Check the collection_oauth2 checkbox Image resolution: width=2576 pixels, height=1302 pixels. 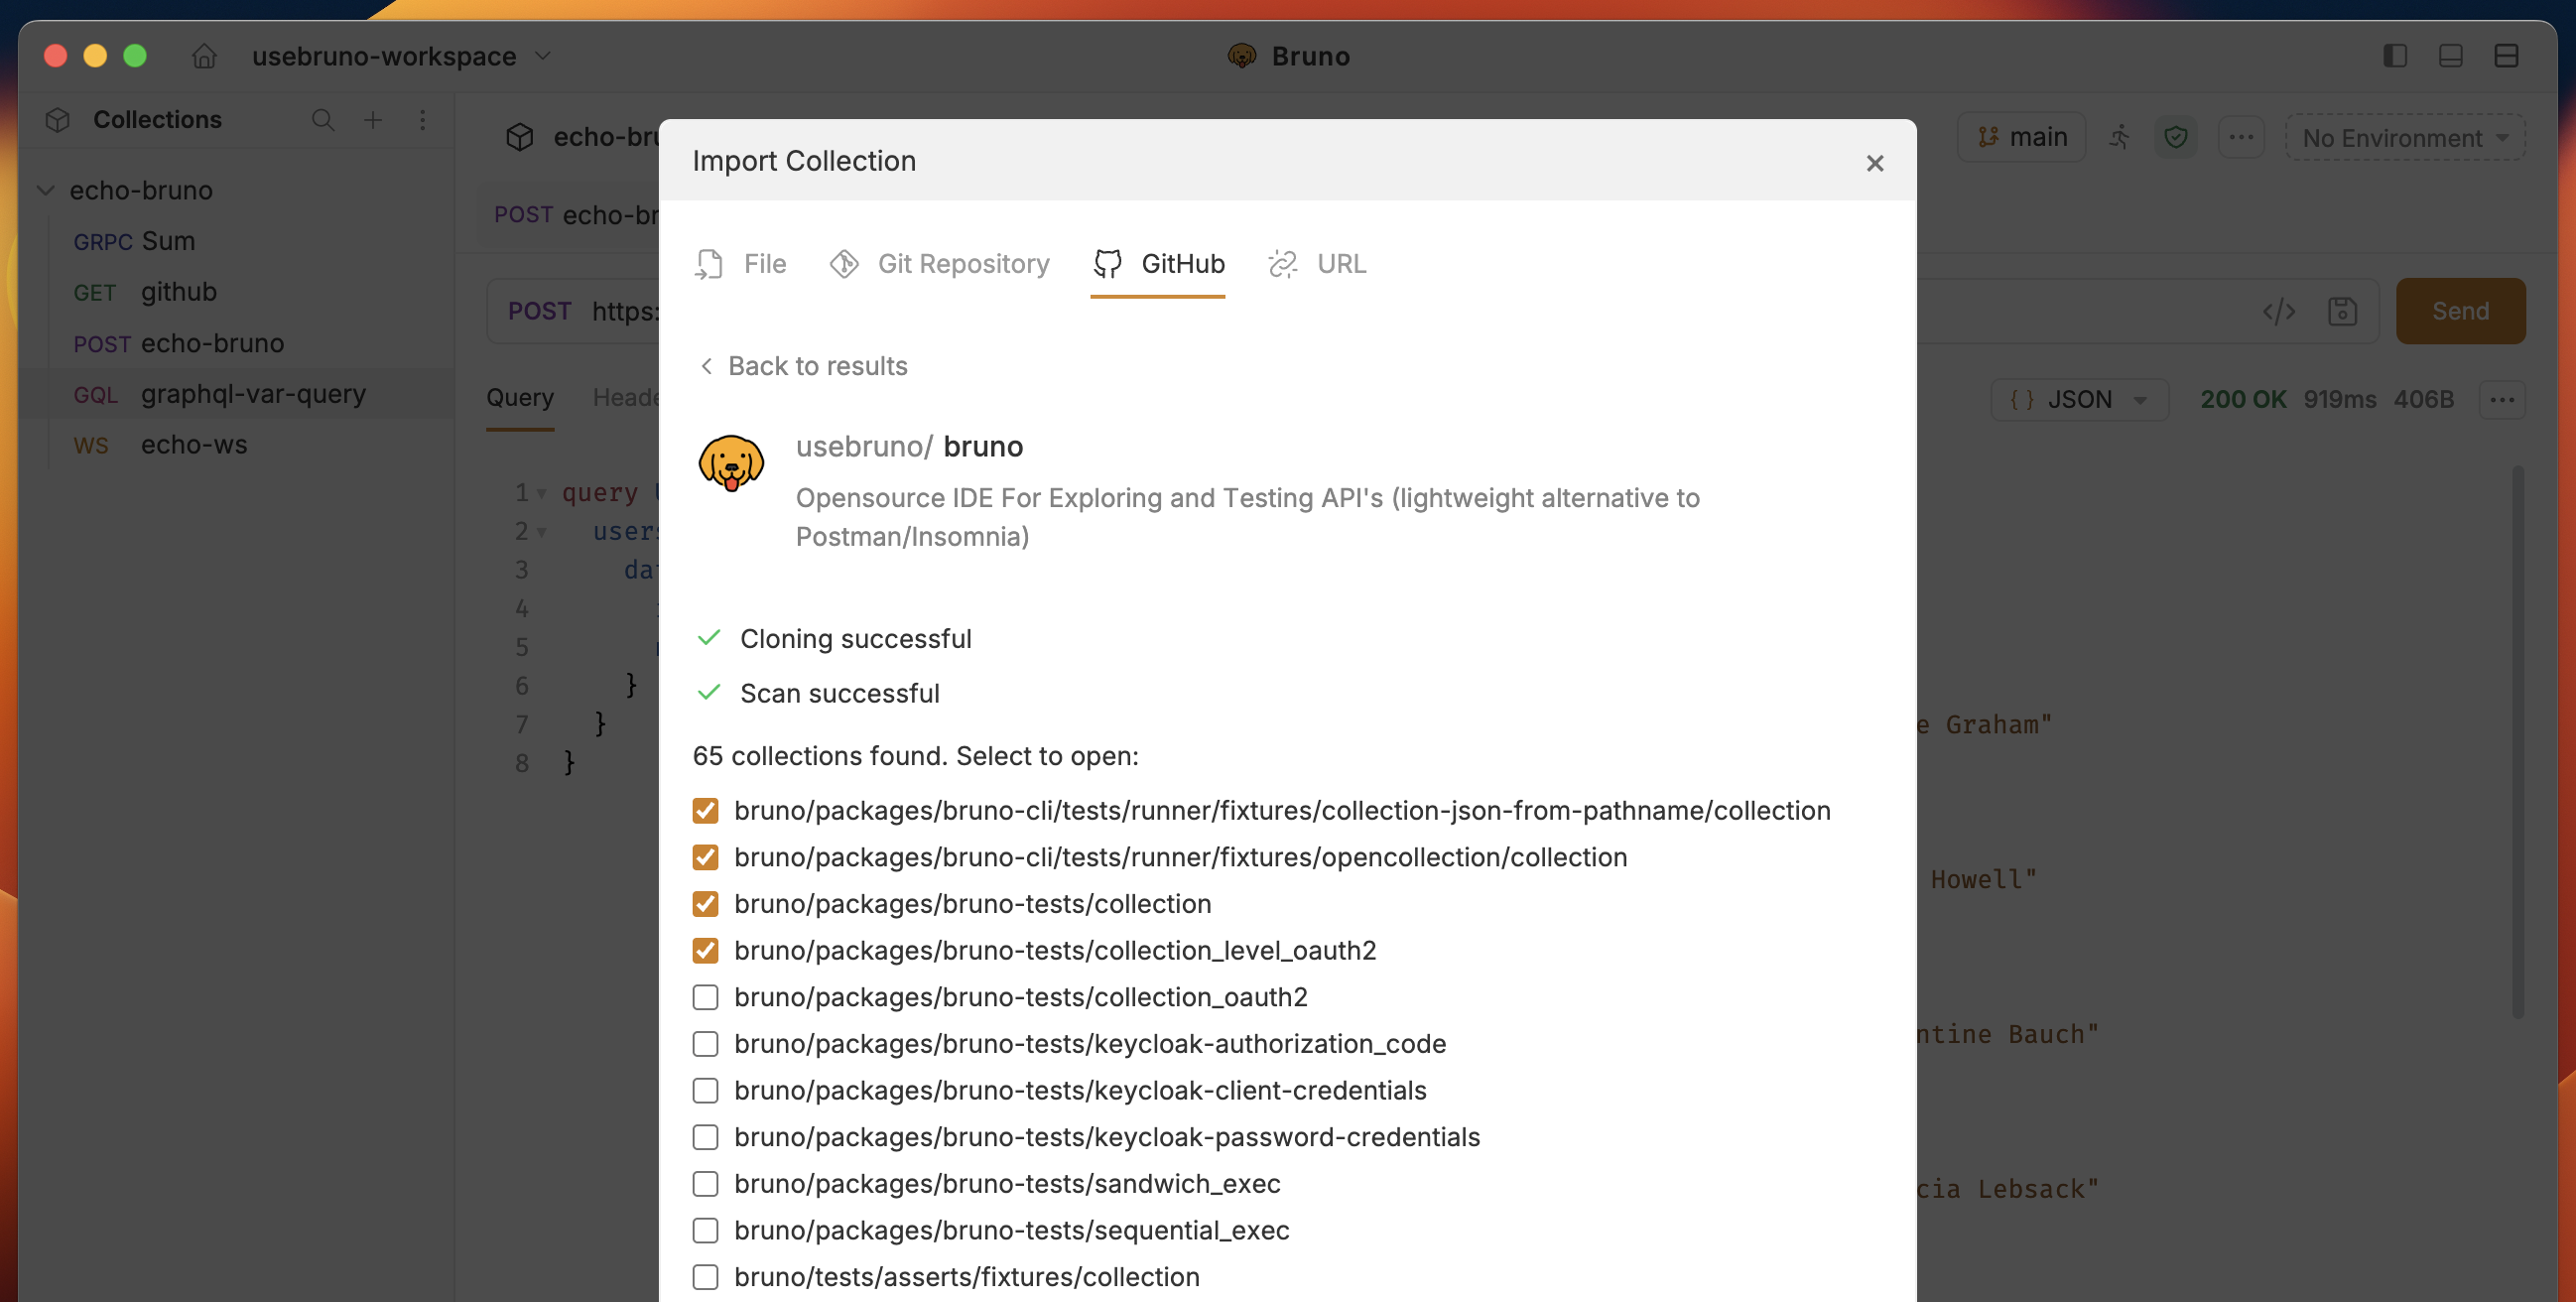(x=705, y=997)
